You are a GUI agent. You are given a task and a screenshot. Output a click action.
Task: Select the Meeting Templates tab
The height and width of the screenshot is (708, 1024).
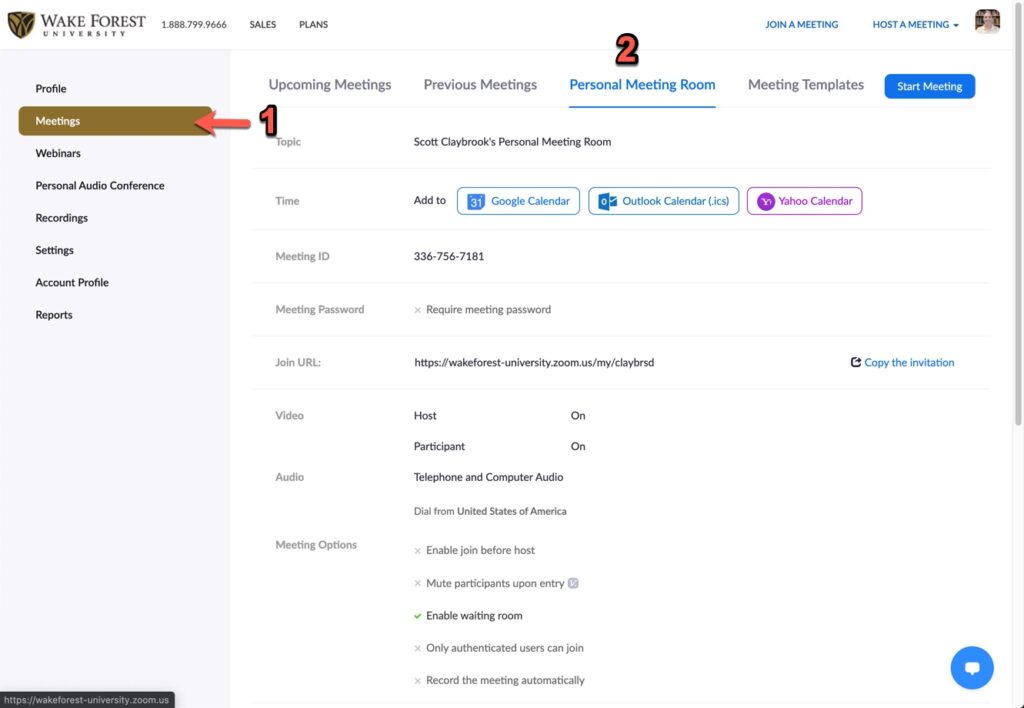tap(805, 85)
